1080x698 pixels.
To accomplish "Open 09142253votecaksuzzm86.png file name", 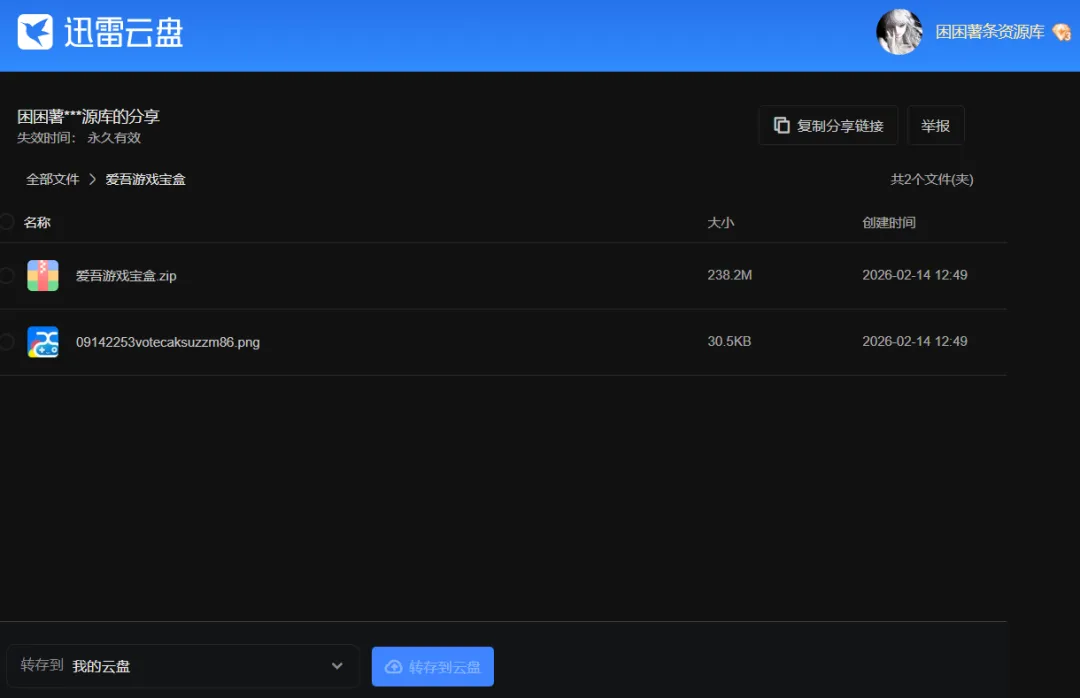I will tap(168, 342).
